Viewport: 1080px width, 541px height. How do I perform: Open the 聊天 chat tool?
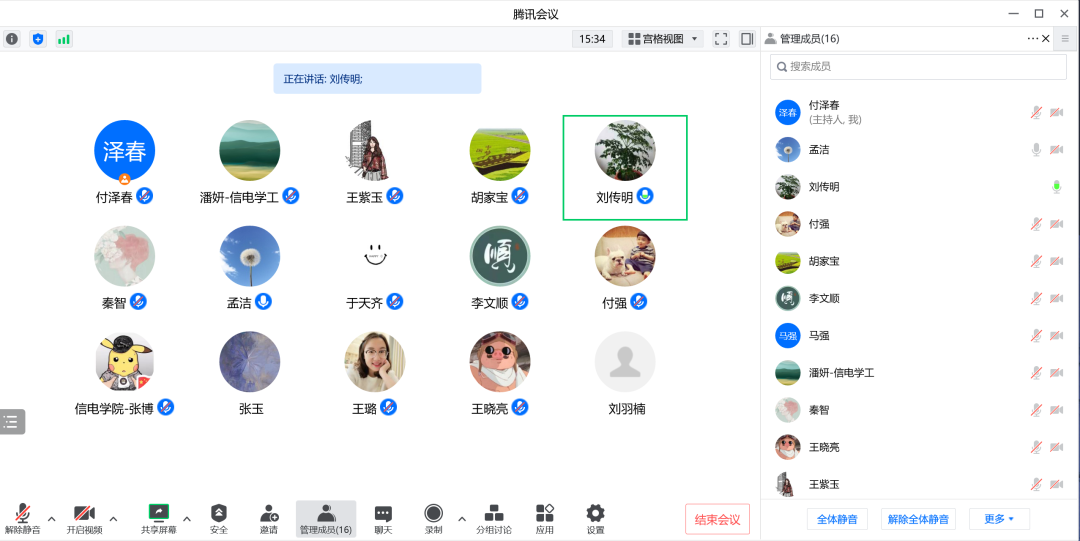point(383,520)
